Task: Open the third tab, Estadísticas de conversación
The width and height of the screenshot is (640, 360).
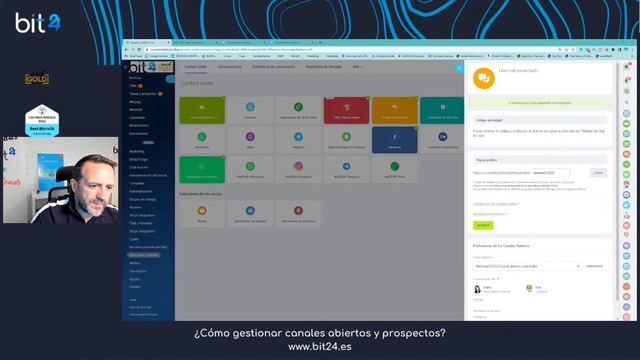Action: click(273, 67)
